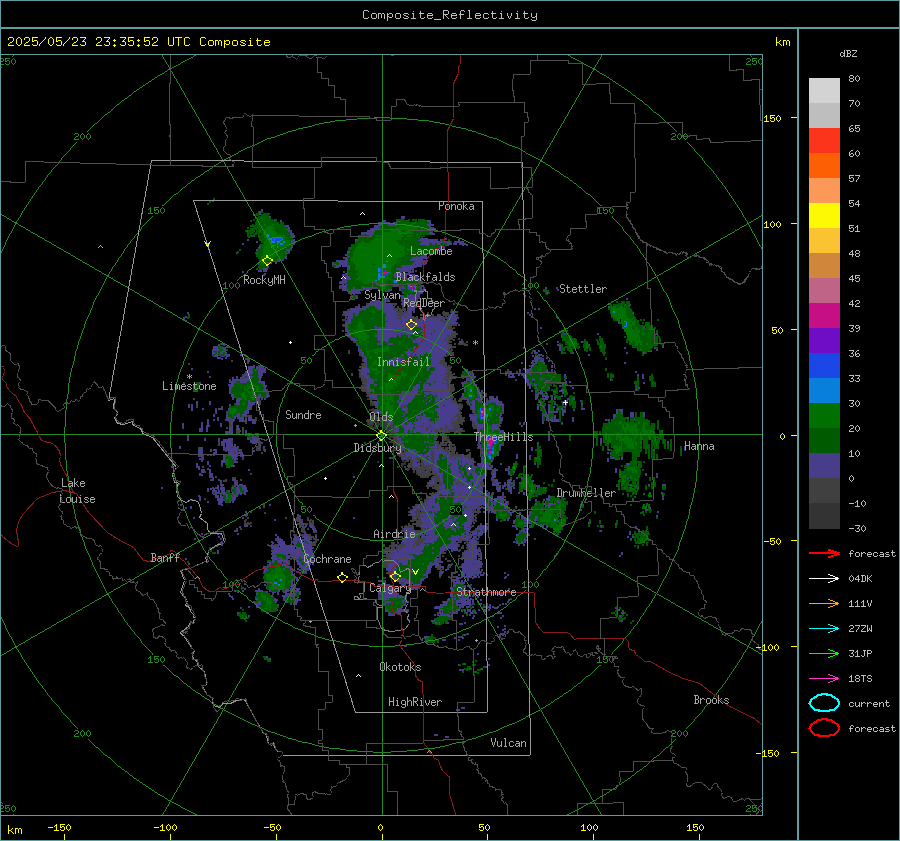Click the Banff label
This screenshot has width=900, height=841.
[x=165, y=557]
